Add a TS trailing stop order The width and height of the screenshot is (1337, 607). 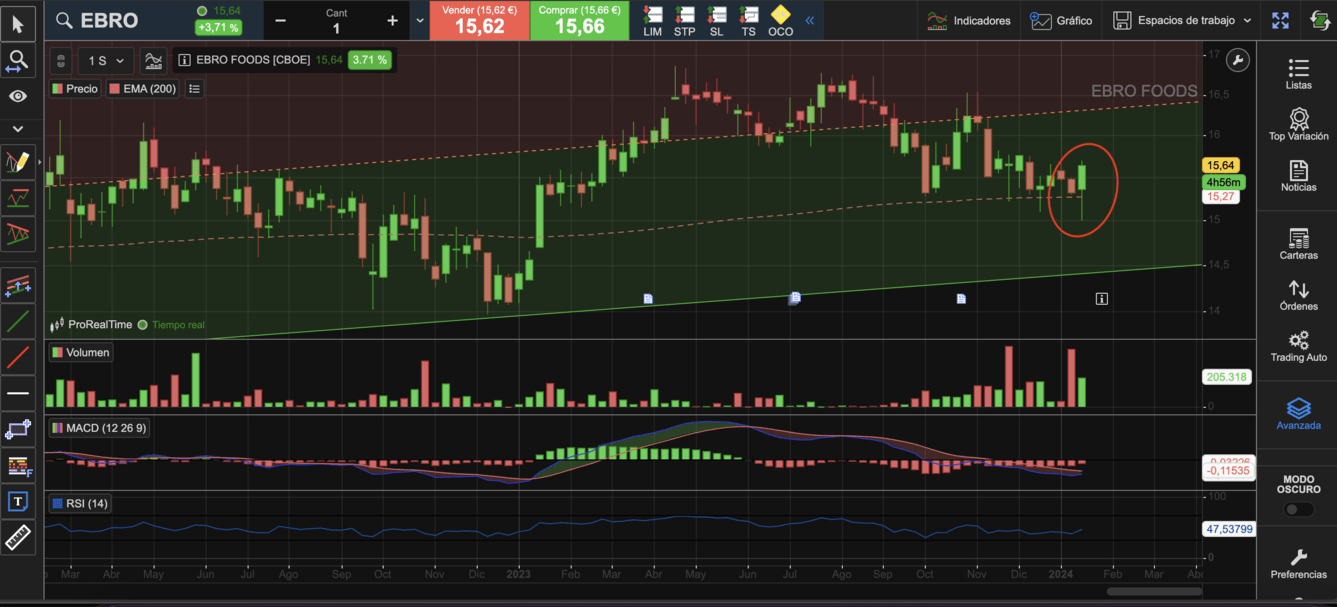click(749, 21)
